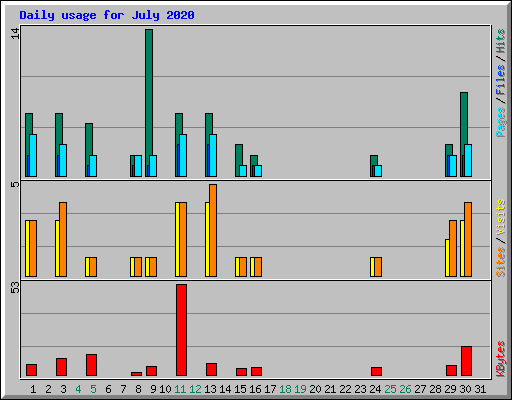Click the 'KBytes' legend label
The height and width of the screenshot is (400, 512).
tap(500, 359)
